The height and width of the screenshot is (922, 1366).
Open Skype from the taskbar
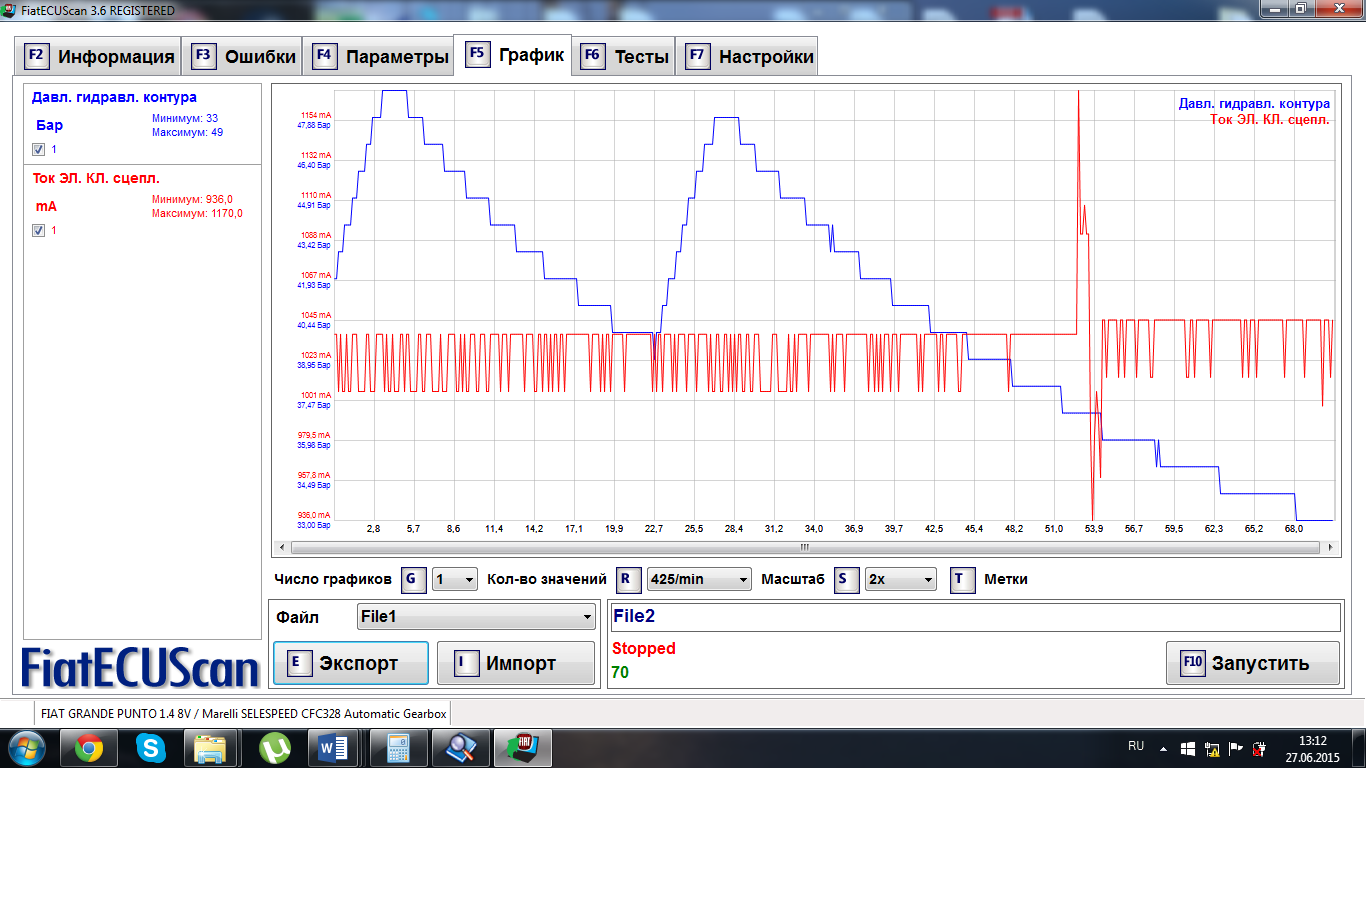tap(150, 748)
